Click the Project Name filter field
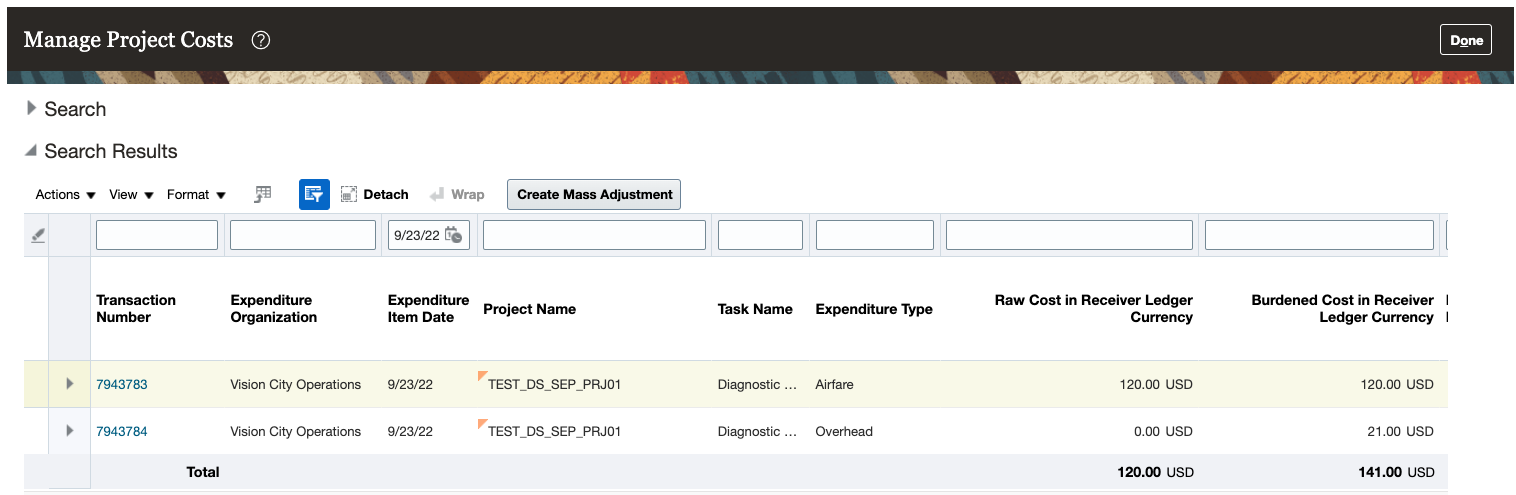This screenshot has width=1516, height=495. (594, 235)
